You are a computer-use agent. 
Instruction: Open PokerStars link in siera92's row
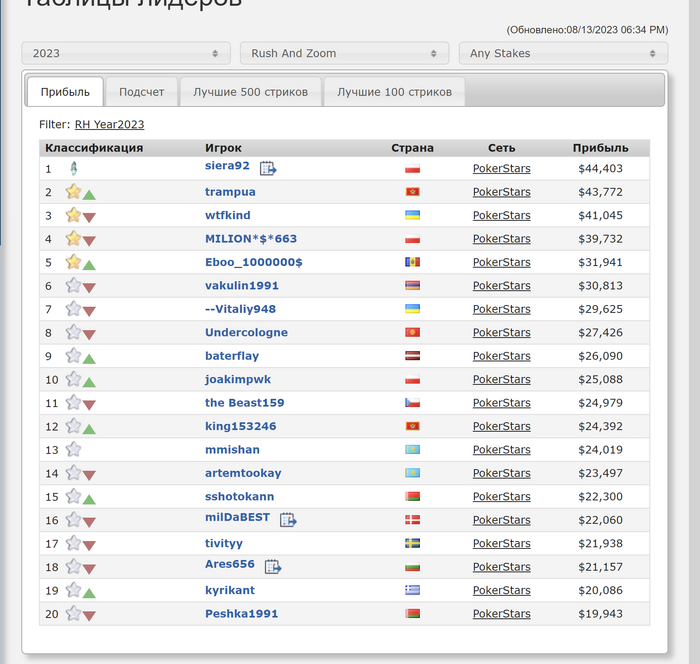tap(502, 168)
